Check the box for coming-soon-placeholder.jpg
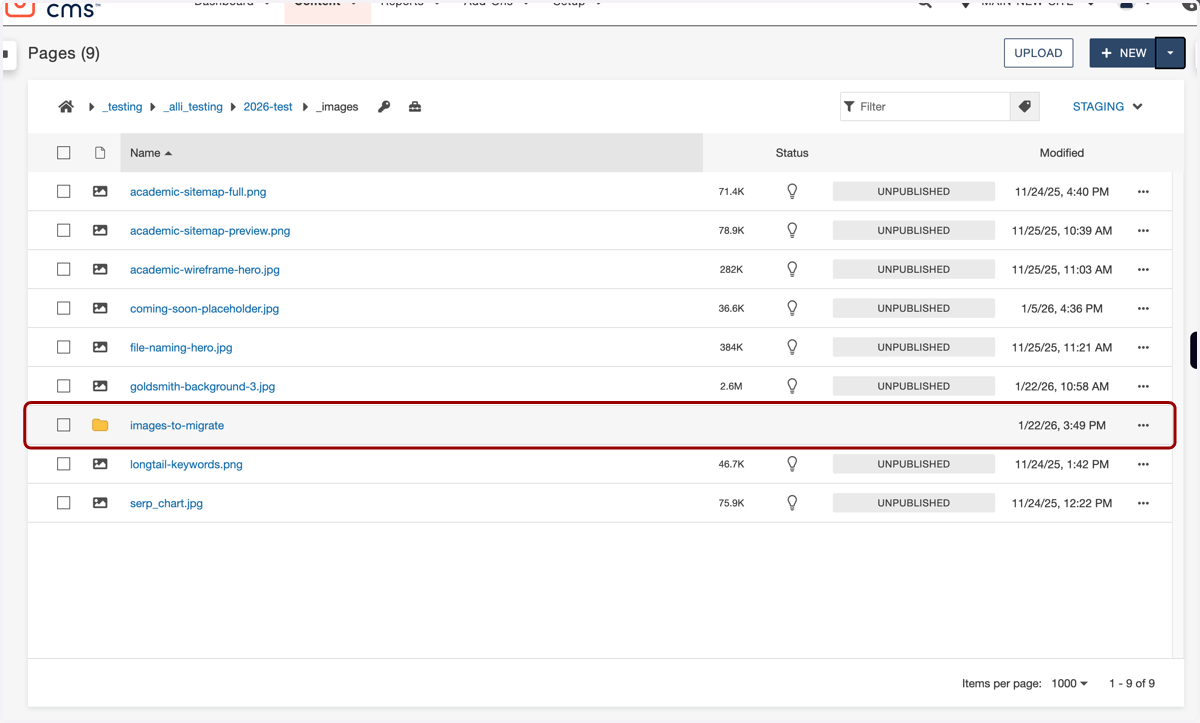 (64, 308)
